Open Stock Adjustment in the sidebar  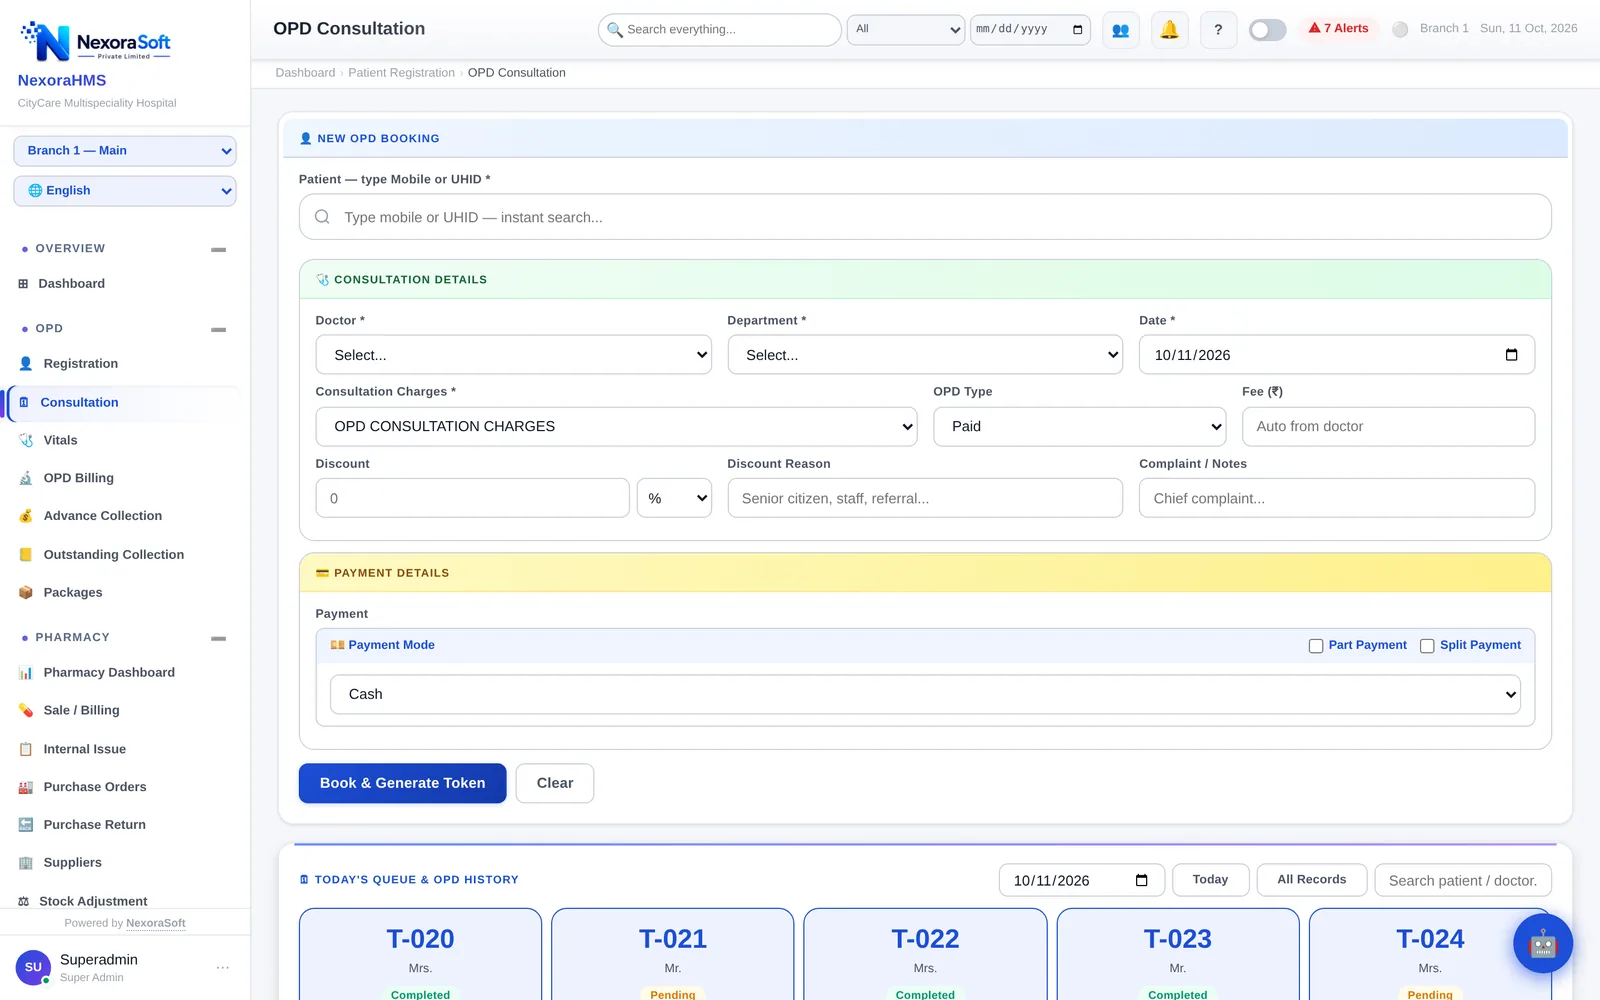coord(124,901)
